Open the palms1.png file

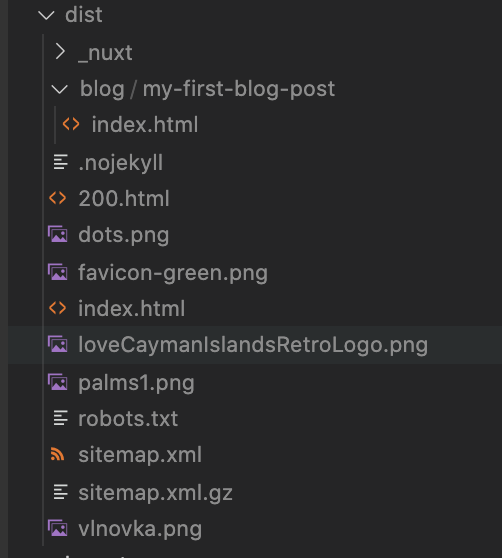[136, 383]
